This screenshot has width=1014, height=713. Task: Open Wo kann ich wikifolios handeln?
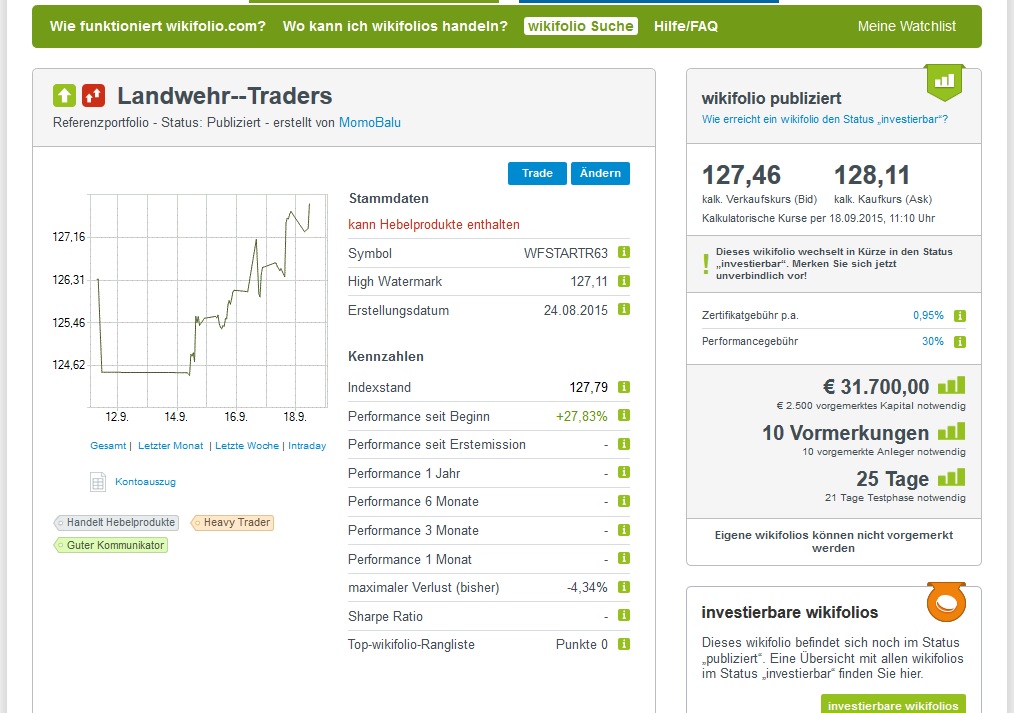tap(395, 27)
